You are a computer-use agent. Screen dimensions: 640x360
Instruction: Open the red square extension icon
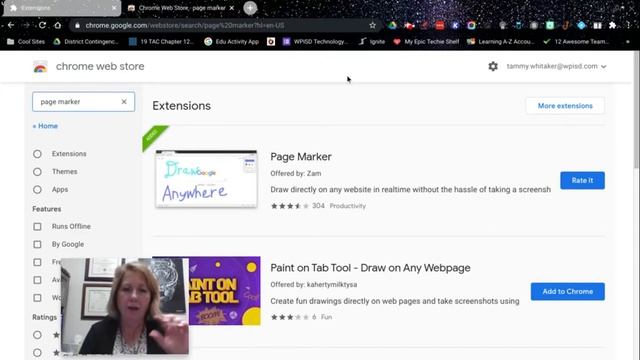440,25
